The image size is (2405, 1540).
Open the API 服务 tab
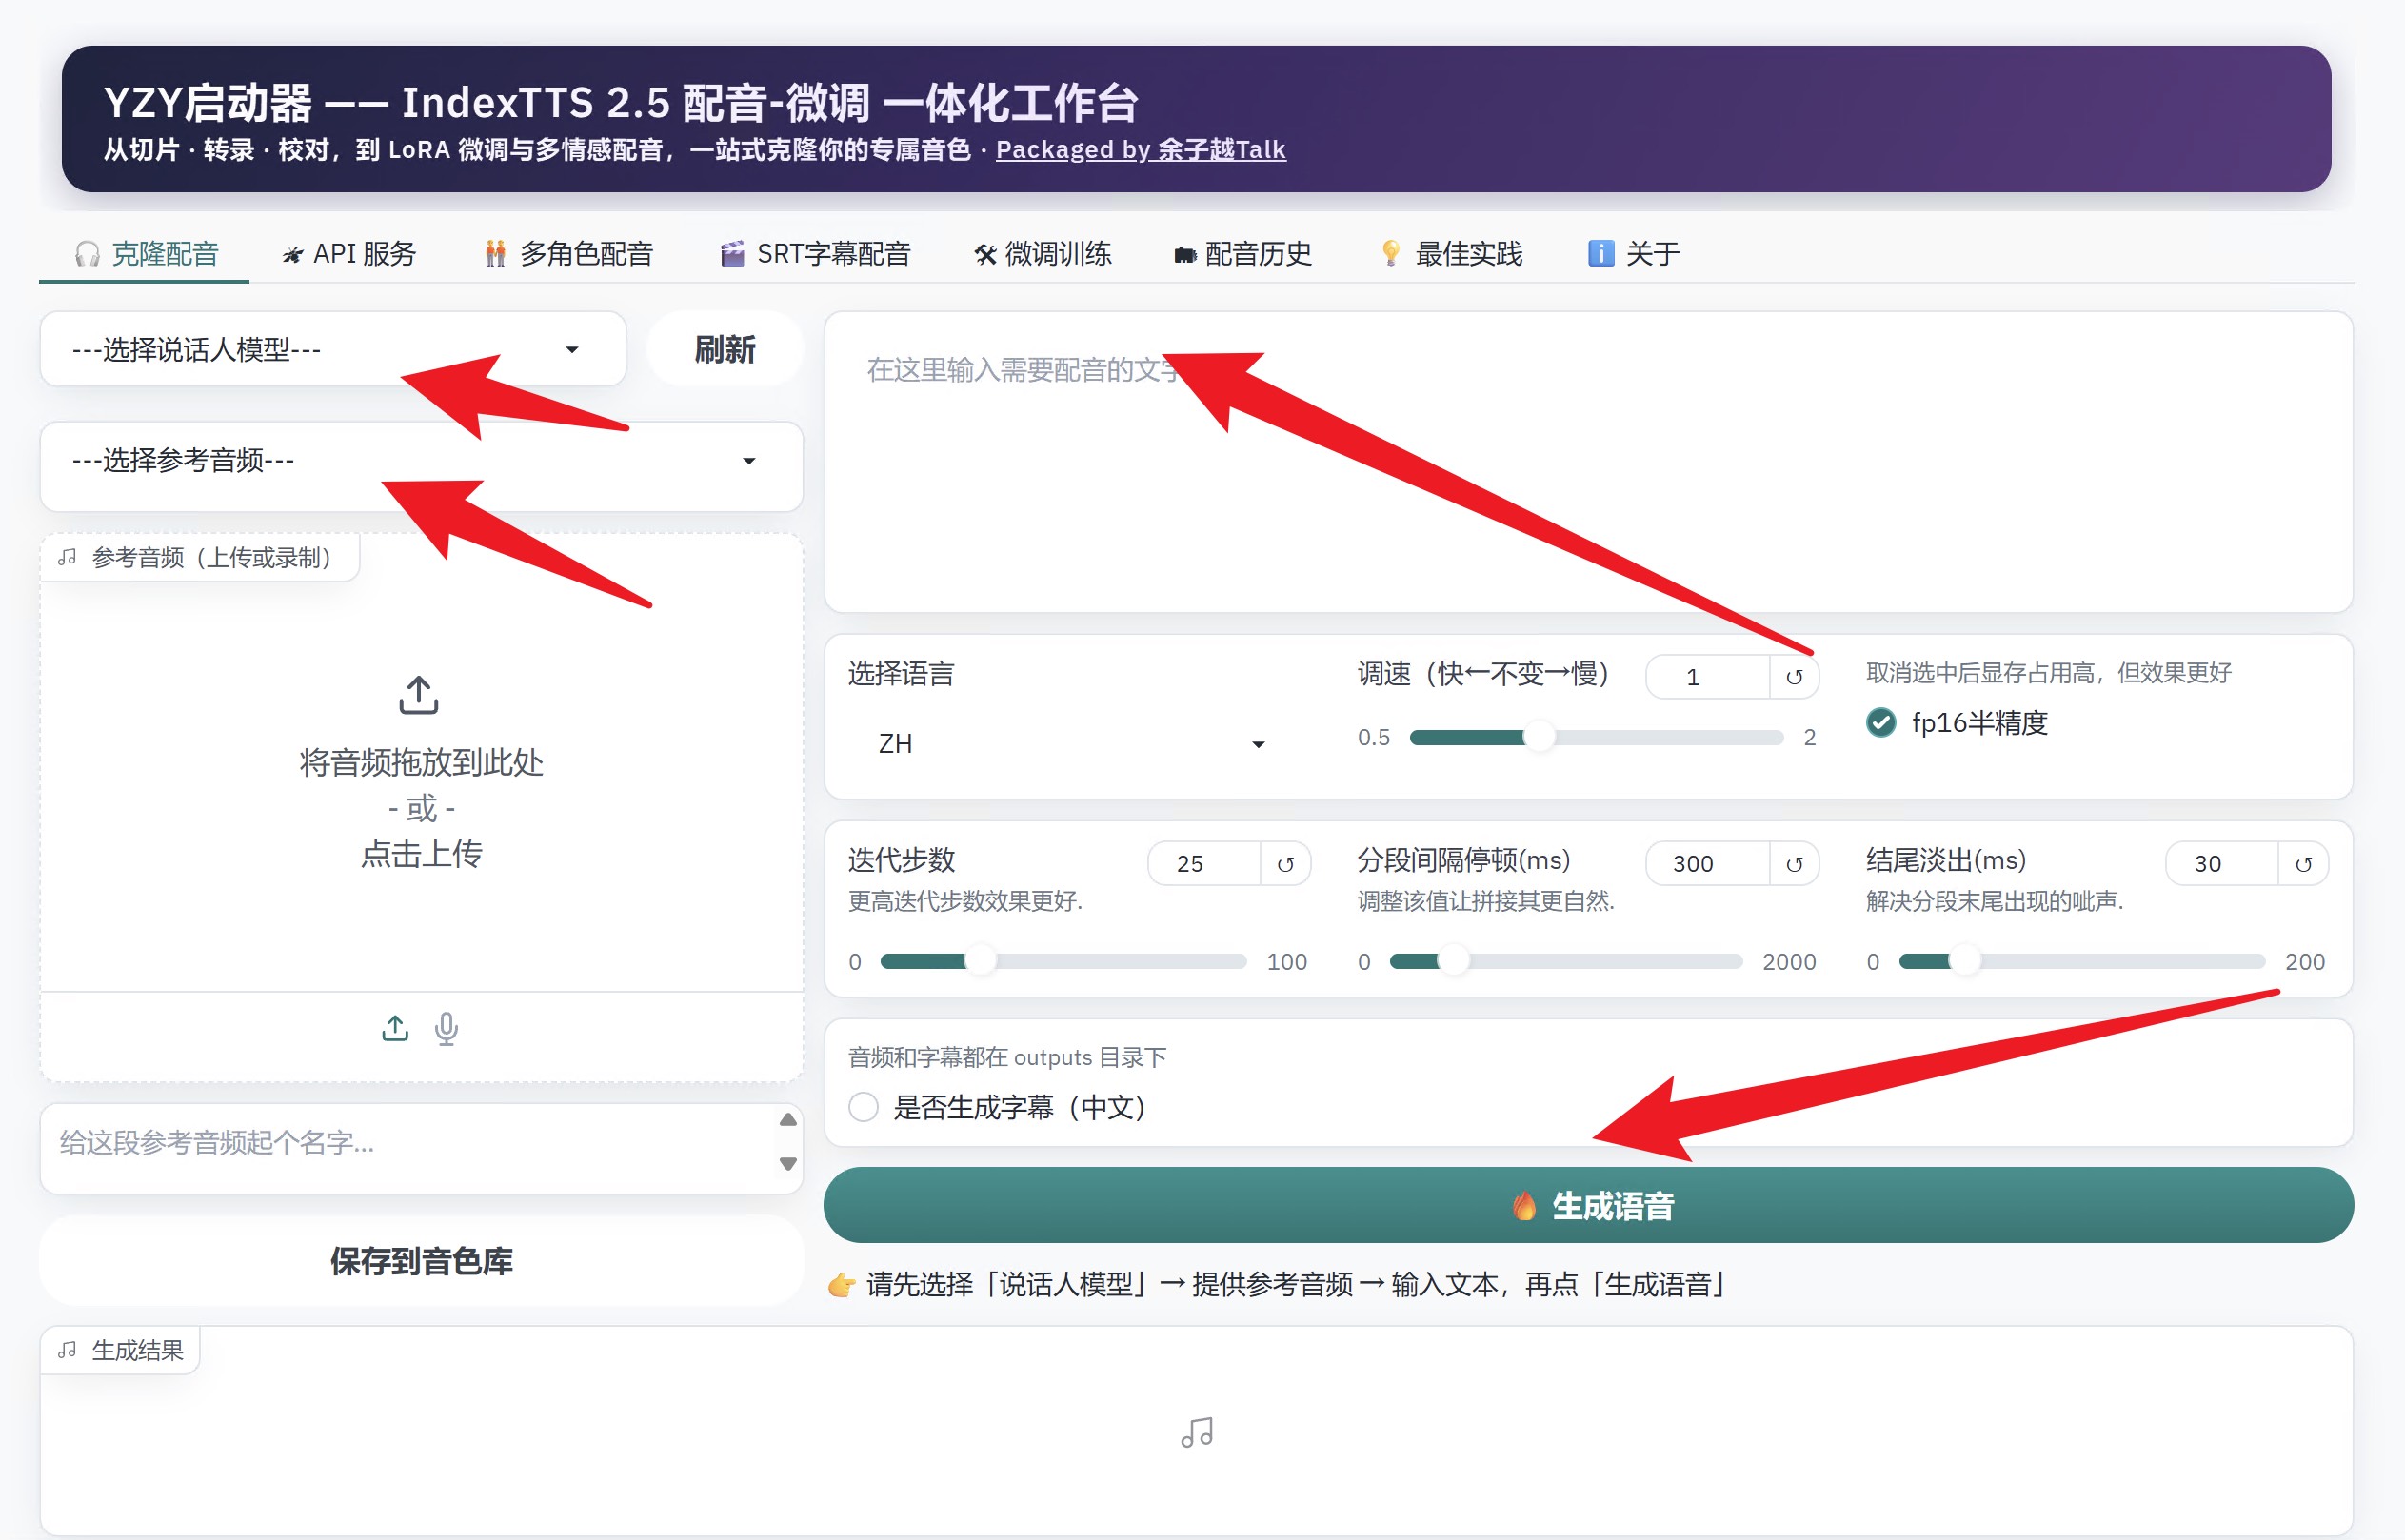(x=349, y=254)
